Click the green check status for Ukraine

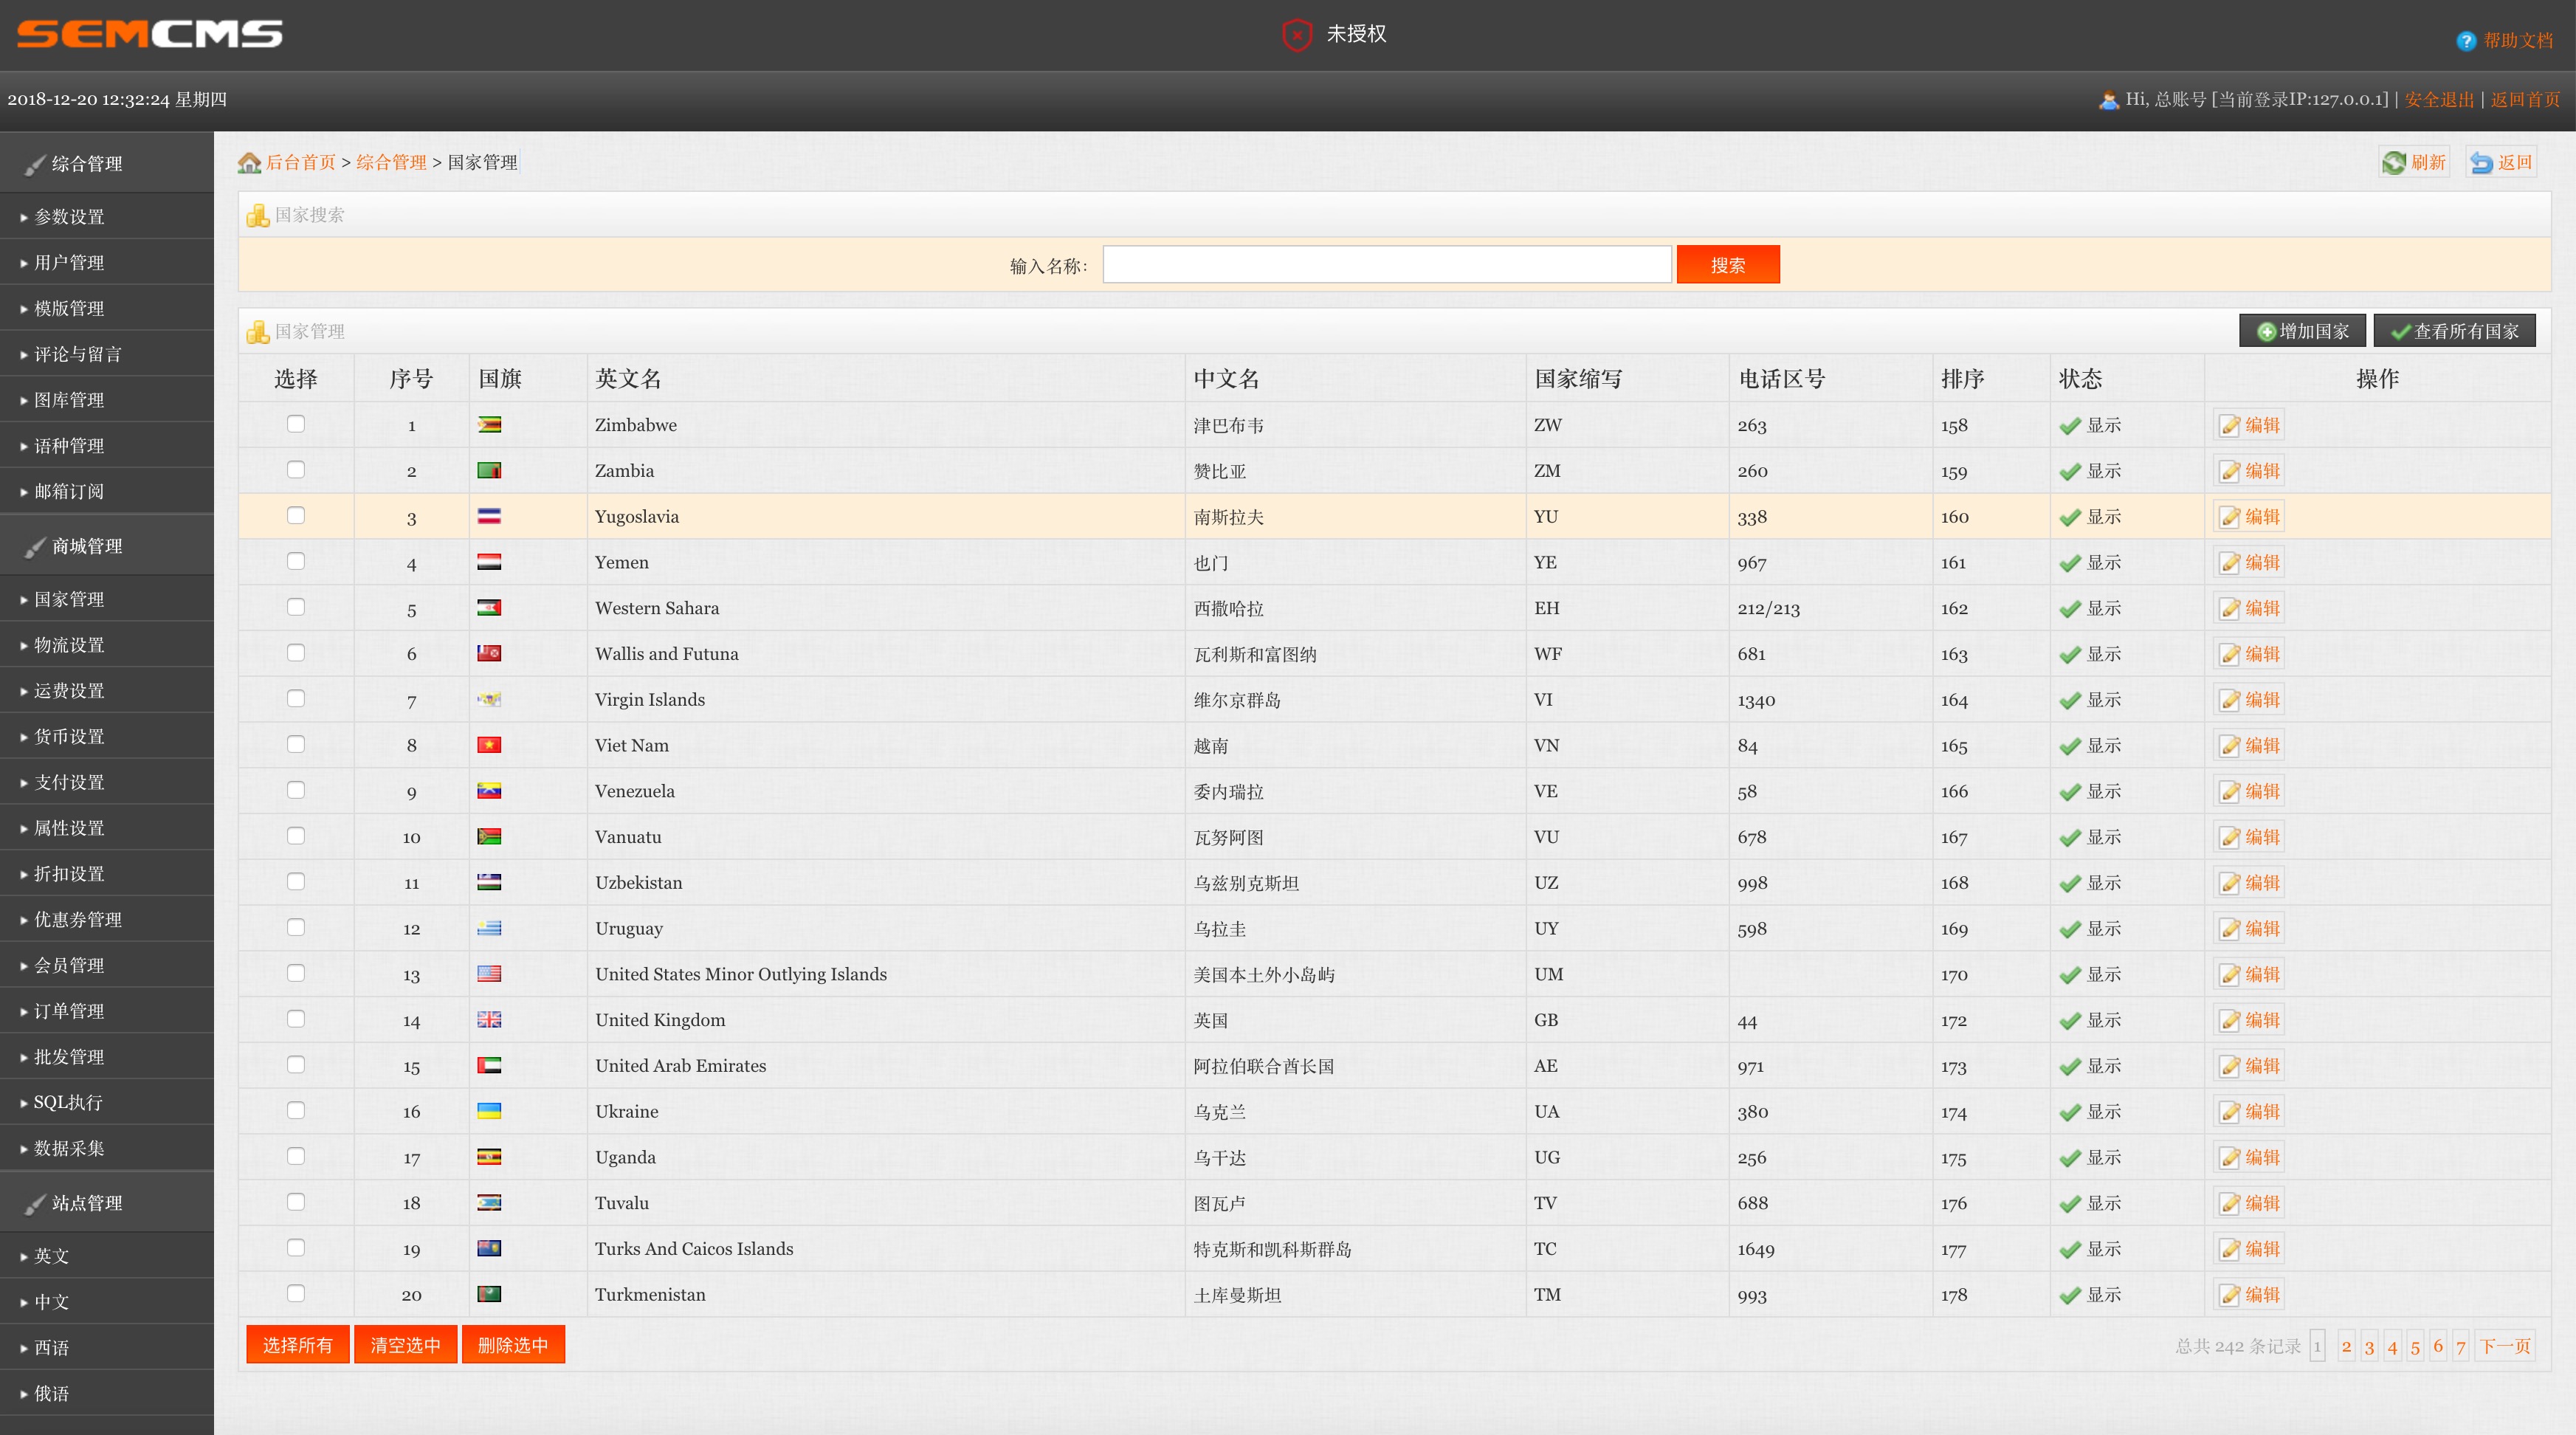coord(2070,1112)
